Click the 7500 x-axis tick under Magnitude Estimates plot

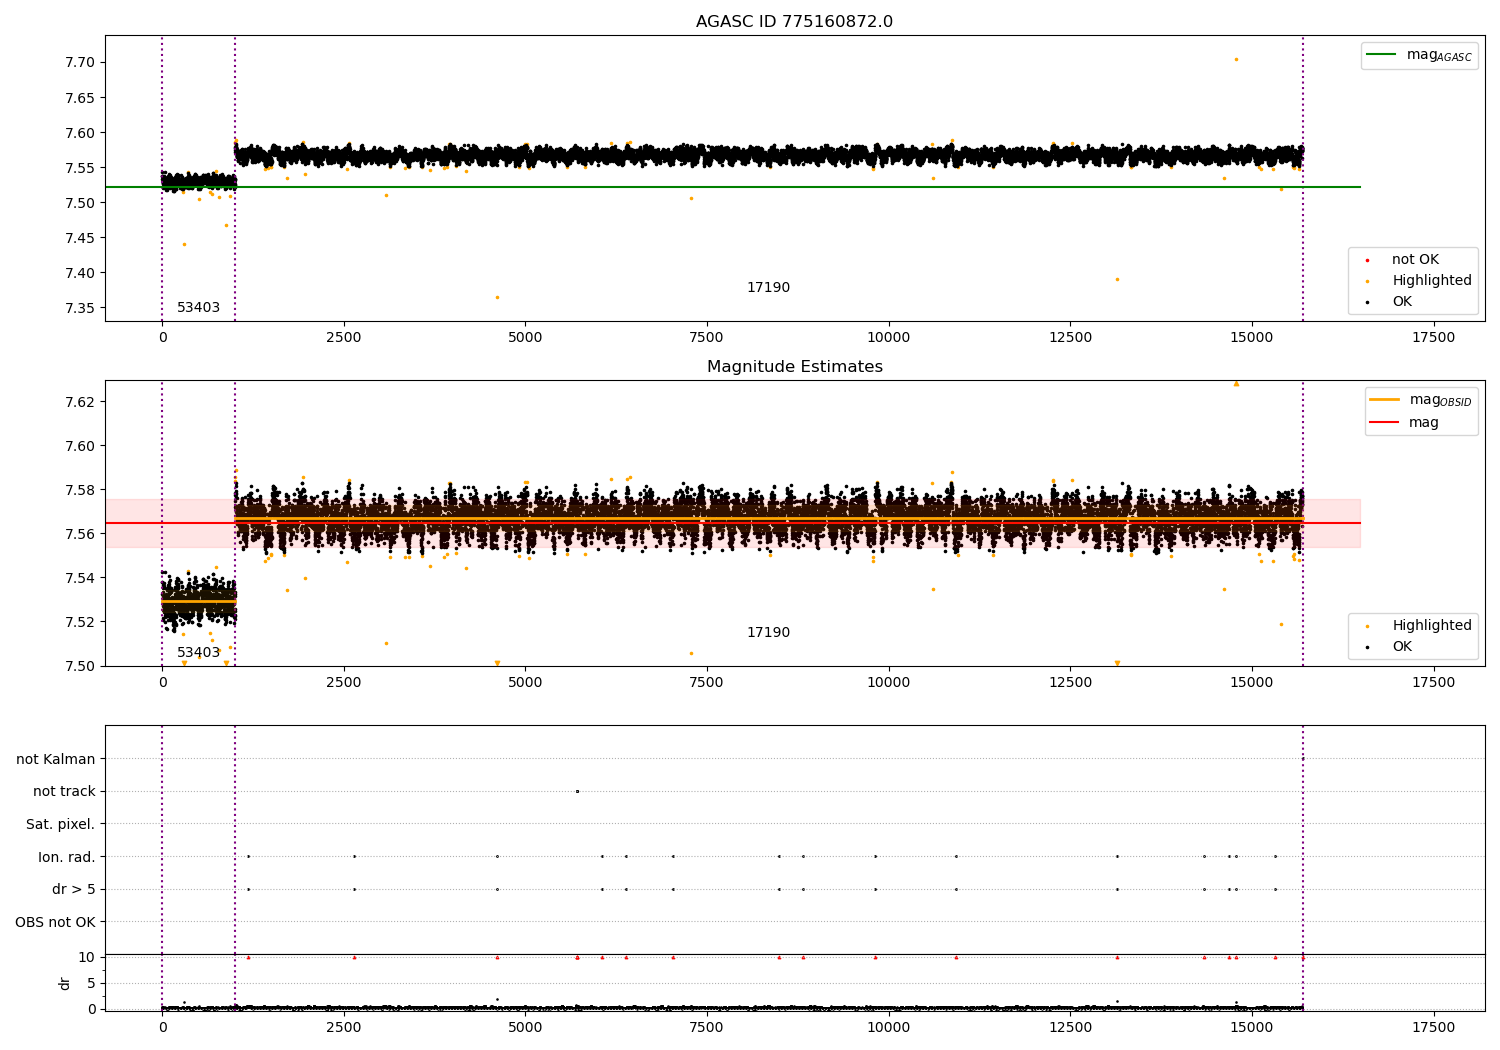coord(707,683)
